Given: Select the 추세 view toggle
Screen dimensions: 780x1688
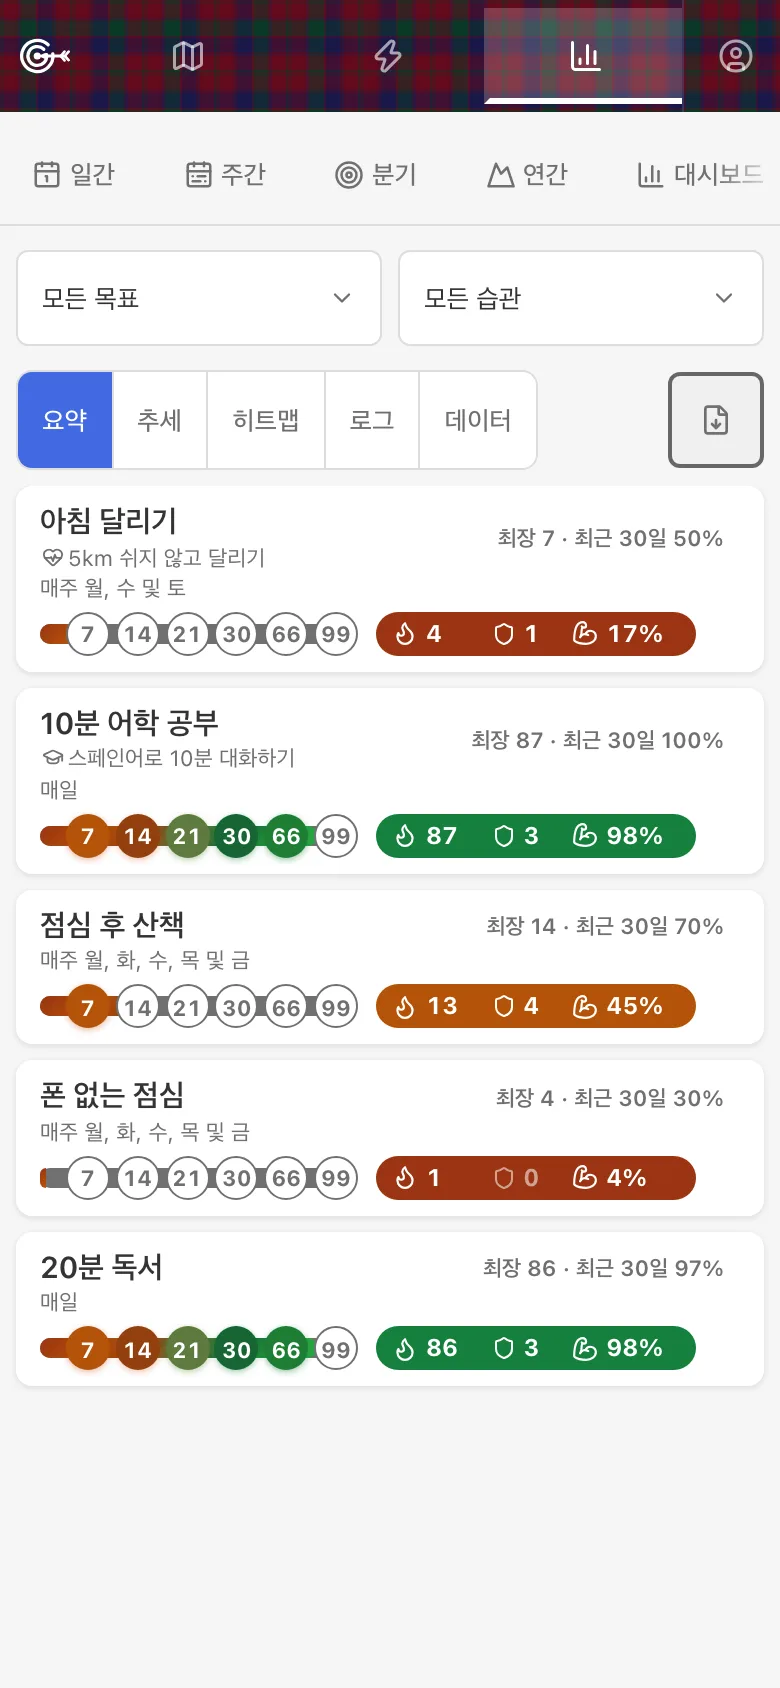Looking at the screenshot, I should pyautogui.click(x=160, y=420).
